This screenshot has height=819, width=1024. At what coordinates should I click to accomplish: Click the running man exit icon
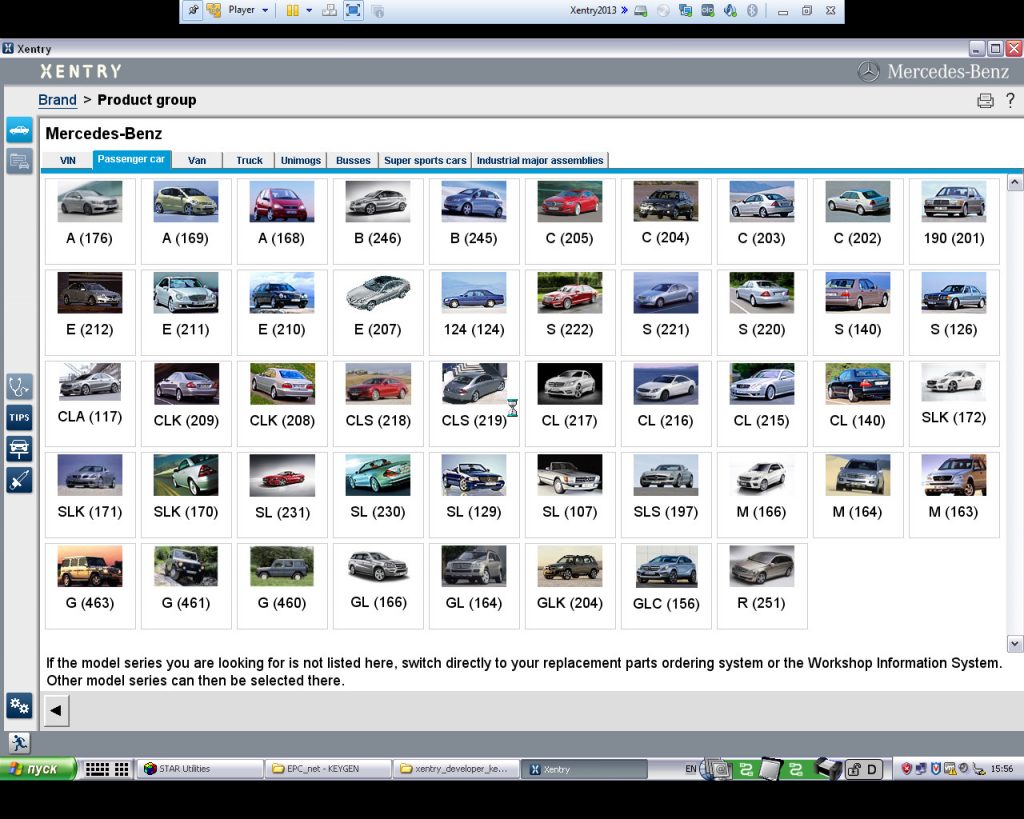[x=19, y=743]
